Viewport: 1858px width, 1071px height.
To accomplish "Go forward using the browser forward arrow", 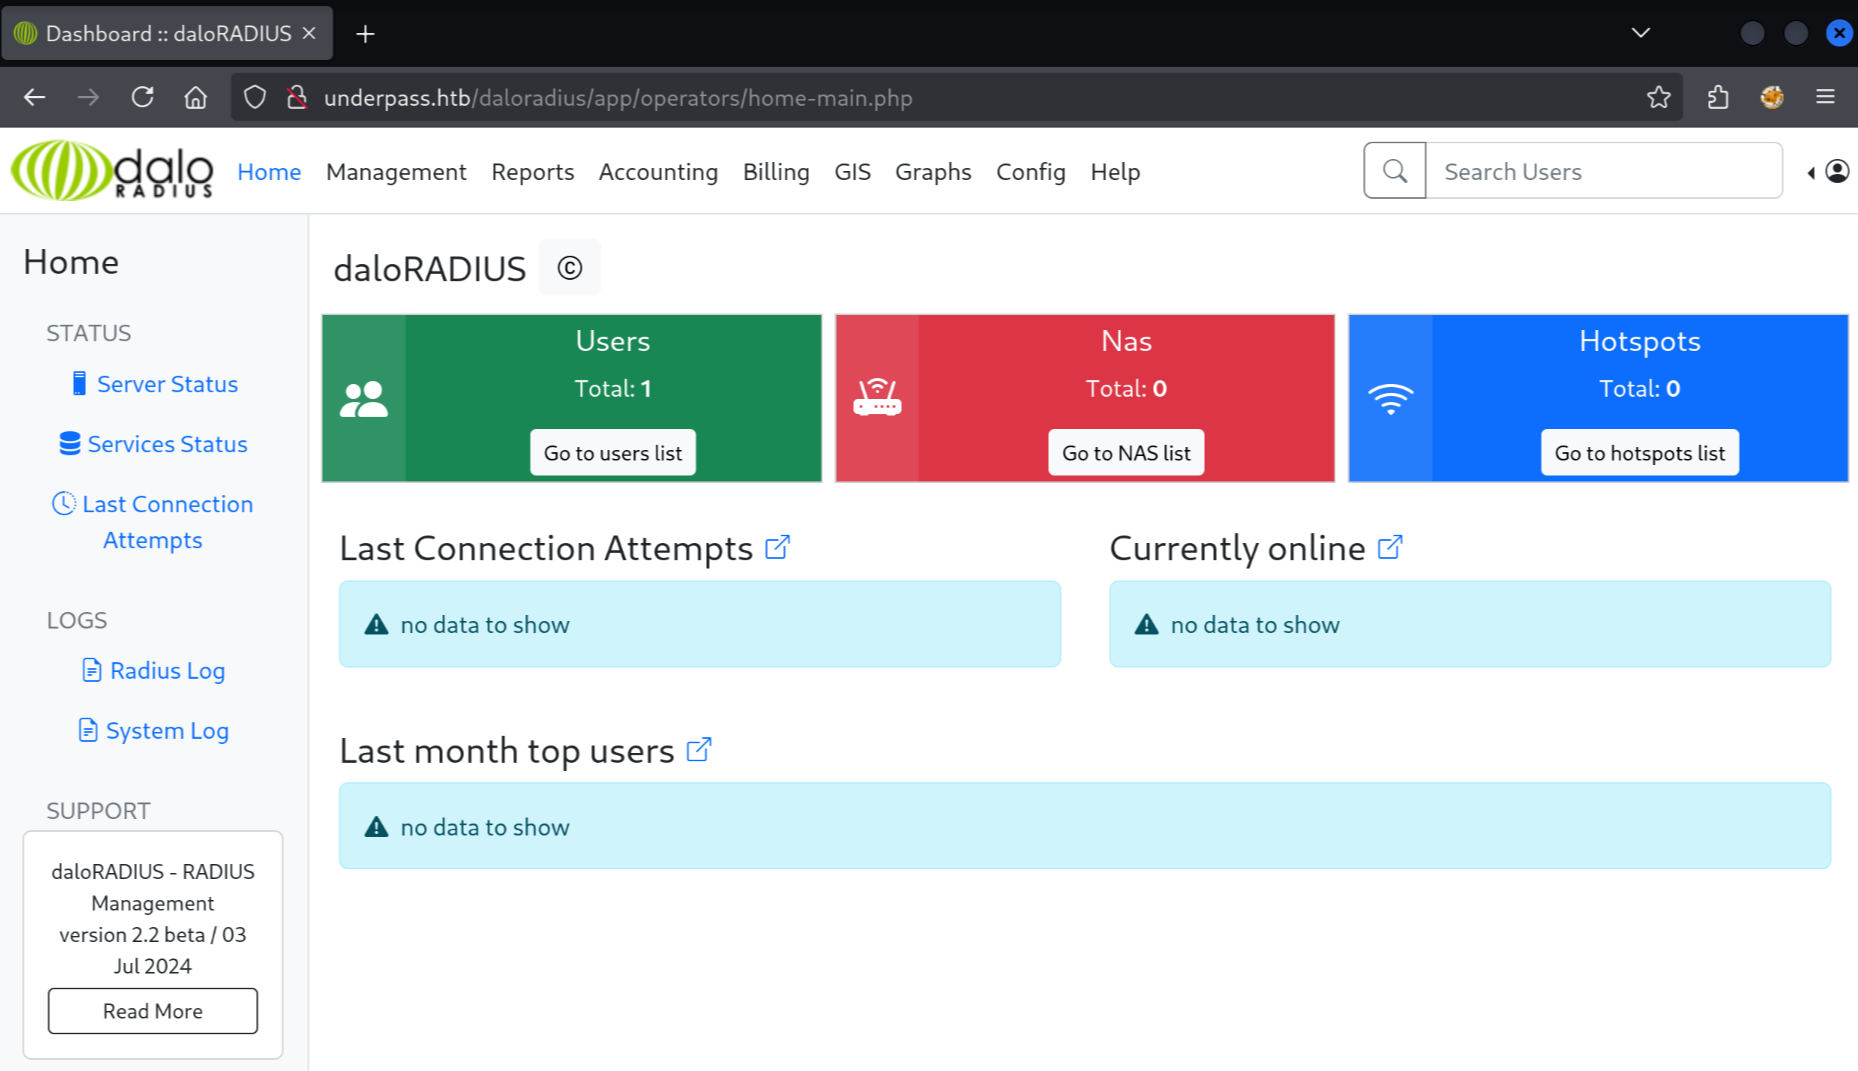I will tap(89, 97).
